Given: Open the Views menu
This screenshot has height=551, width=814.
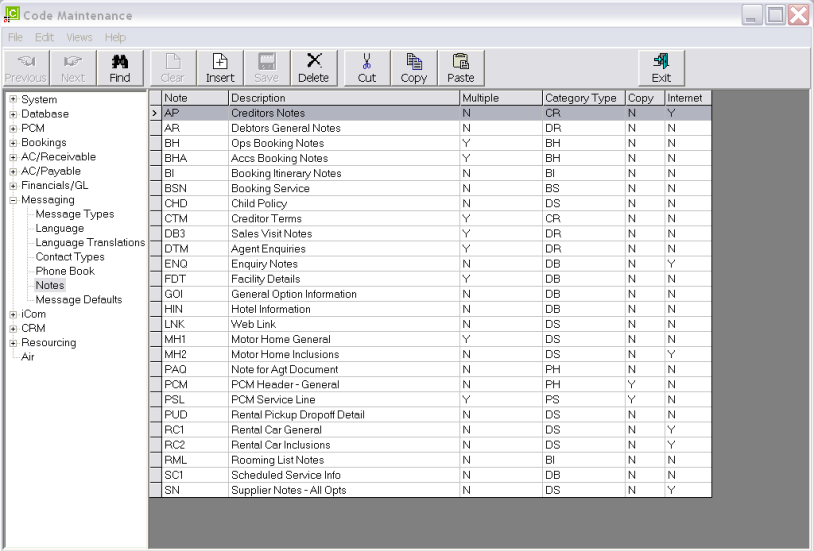Looking at the screenshot, I should click(79, 37).
